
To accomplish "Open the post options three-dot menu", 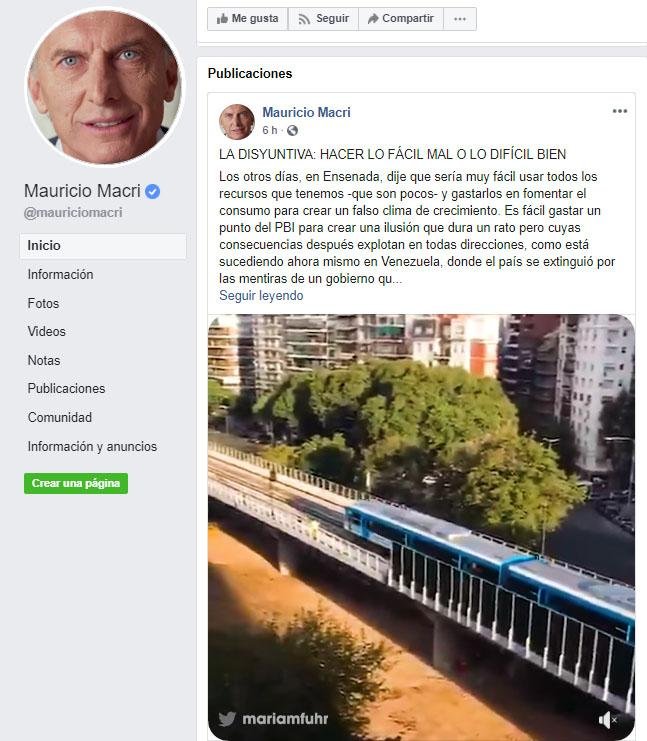I will (620, 111).
